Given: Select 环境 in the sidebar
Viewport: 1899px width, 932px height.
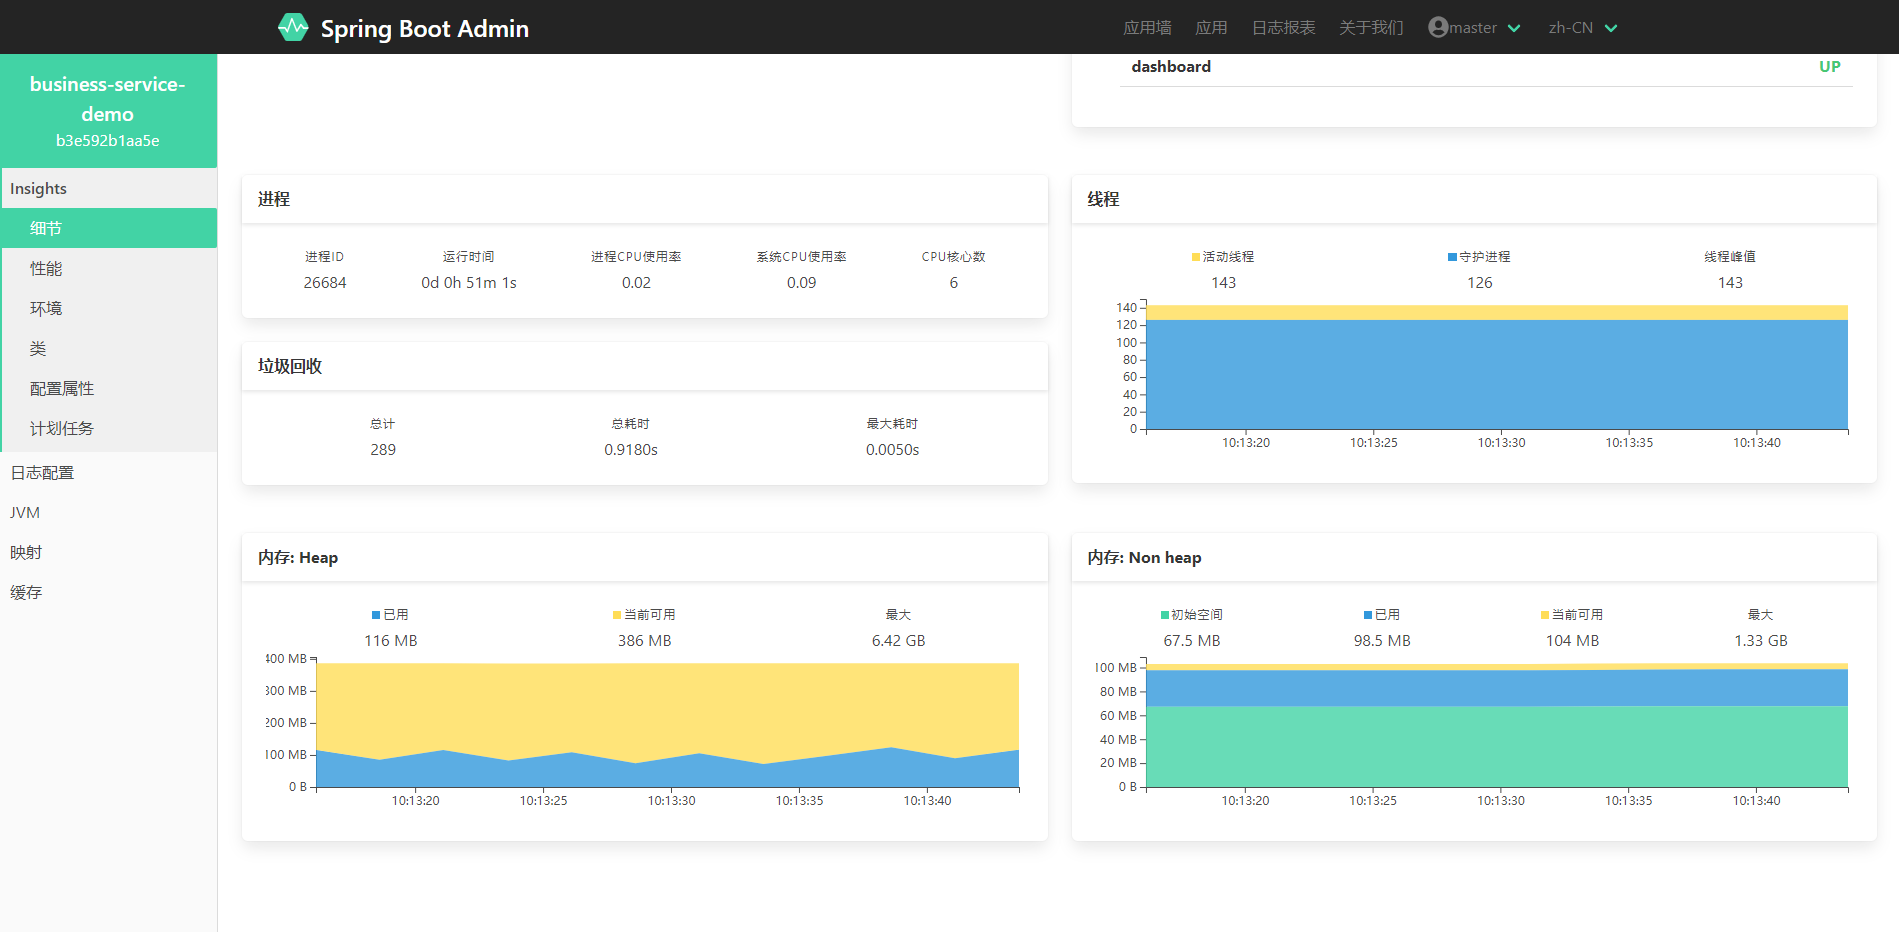Looking at the screenshot, I should [x=46, y=308].
